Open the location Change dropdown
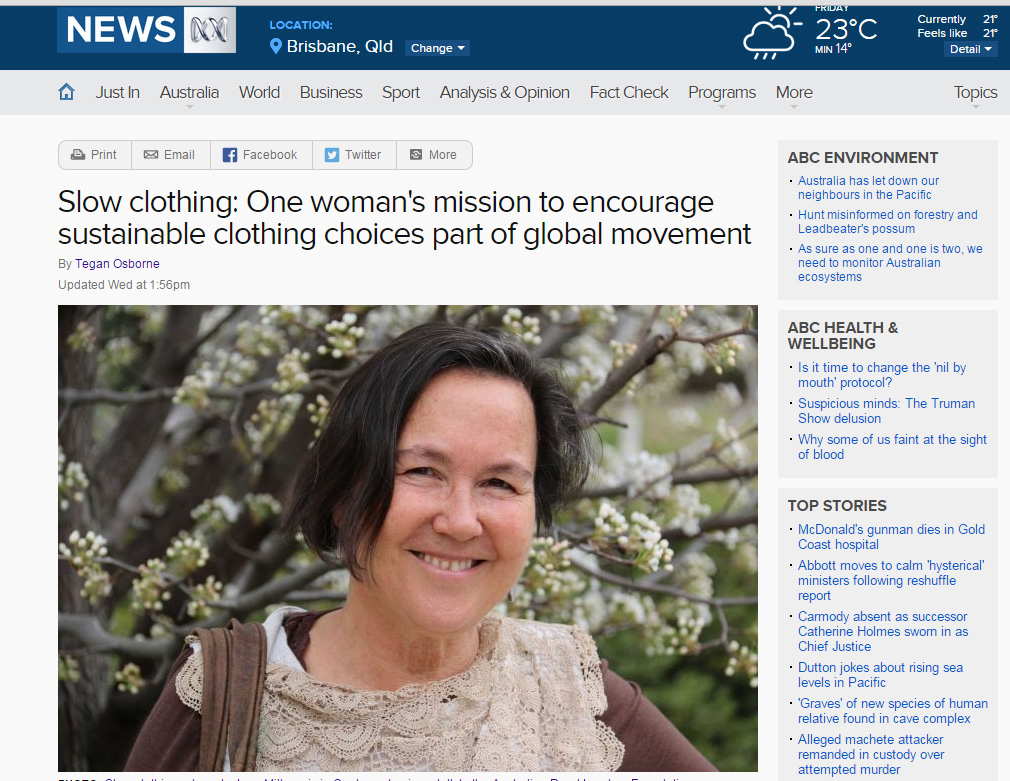The image size is (1010, 781). (x=437, y=48)
